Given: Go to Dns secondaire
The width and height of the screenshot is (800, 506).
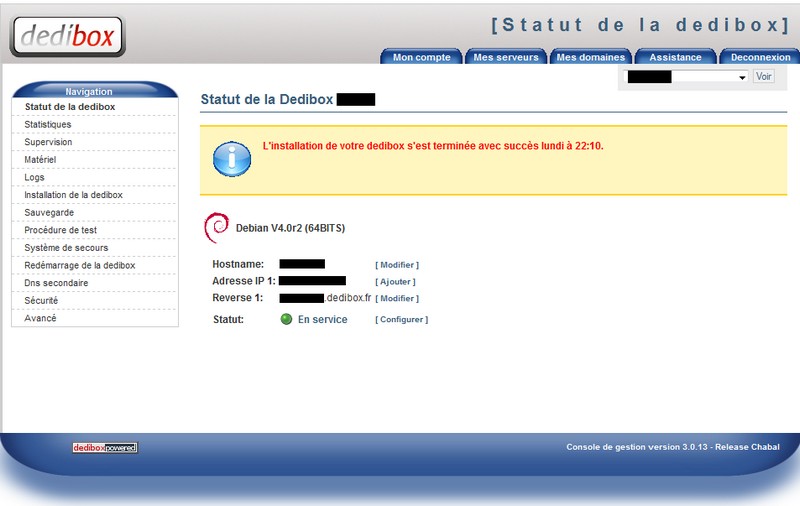Looking at the screenshot, I should coord(56,283).
